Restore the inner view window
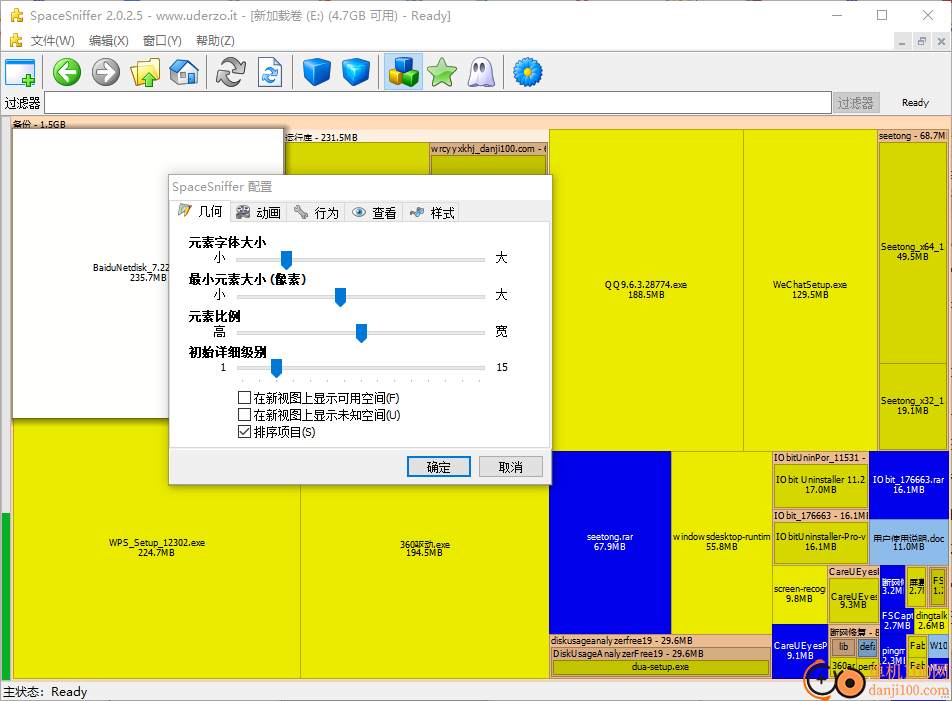This screenshot has height=701, width=952. click(x=922, y=41)
